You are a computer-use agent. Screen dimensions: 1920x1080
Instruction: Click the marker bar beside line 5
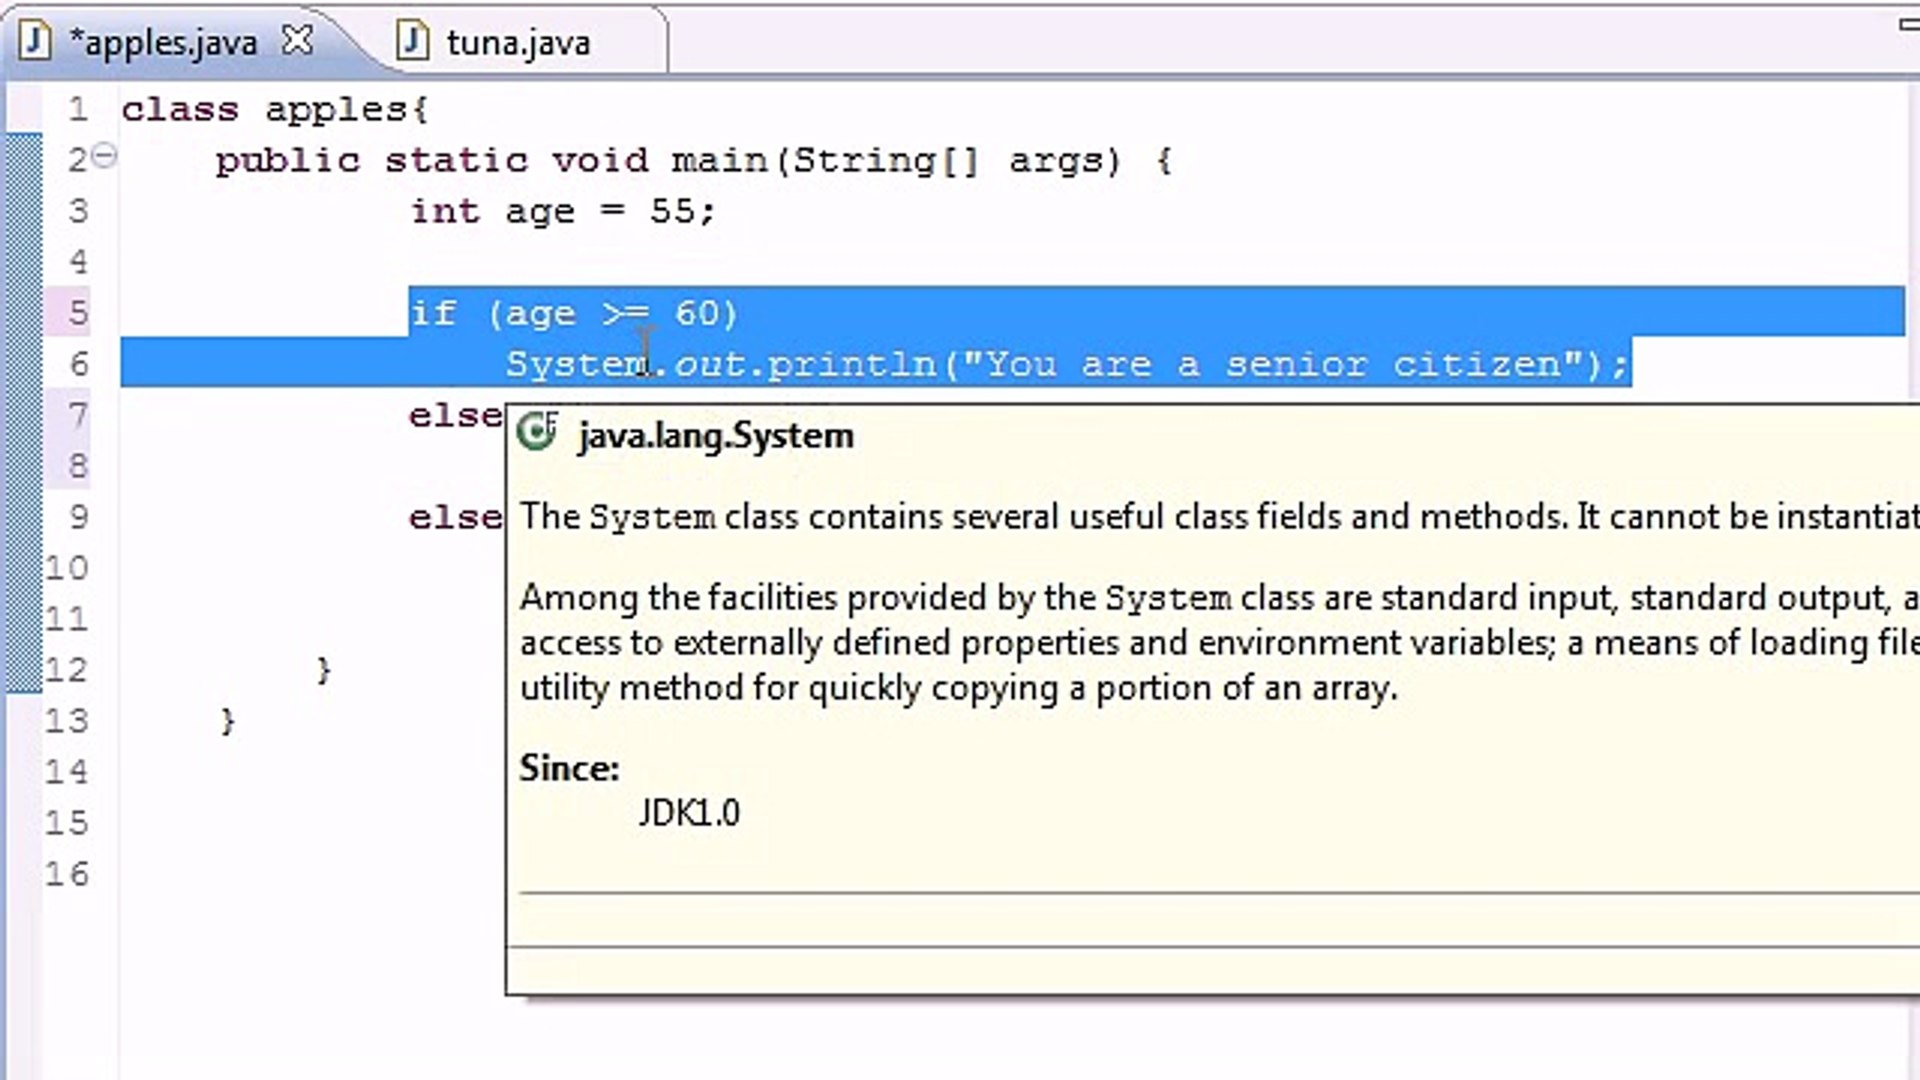tap(24, 312)
